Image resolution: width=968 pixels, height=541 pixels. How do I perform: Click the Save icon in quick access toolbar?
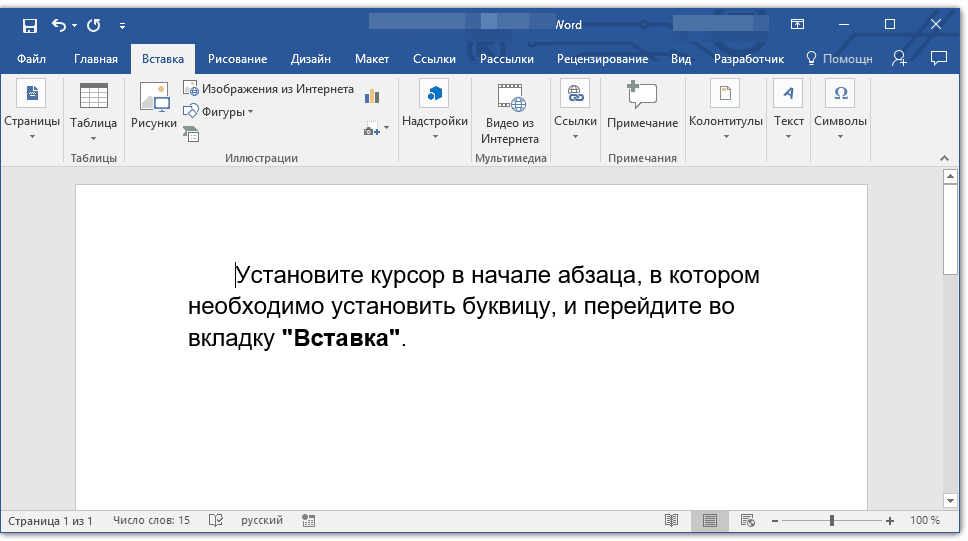pyautogui.click(x=29, y=25)
